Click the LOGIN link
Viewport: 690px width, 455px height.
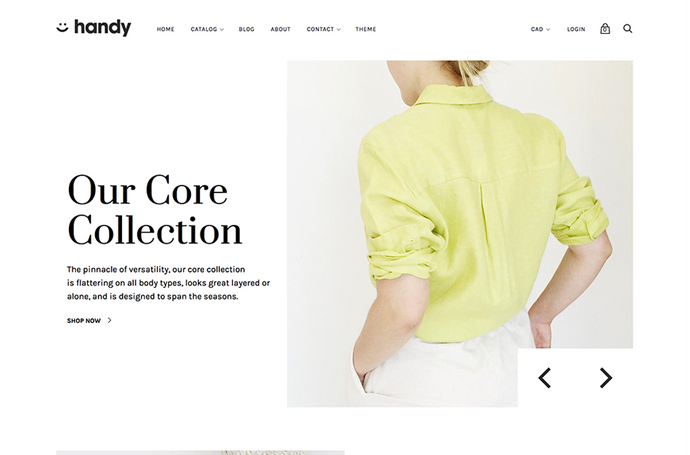(x=576, y=29)
